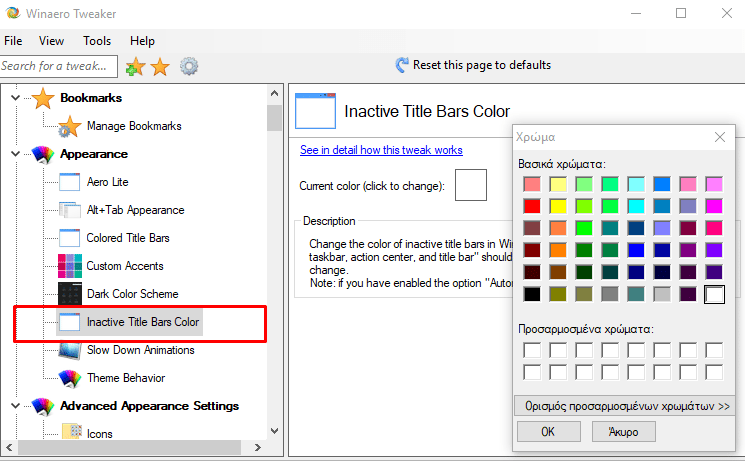Open settings using the gear toolbar icon
This screenshot has height=461, width=745.
pyautogui.click(x=189, y=67)
